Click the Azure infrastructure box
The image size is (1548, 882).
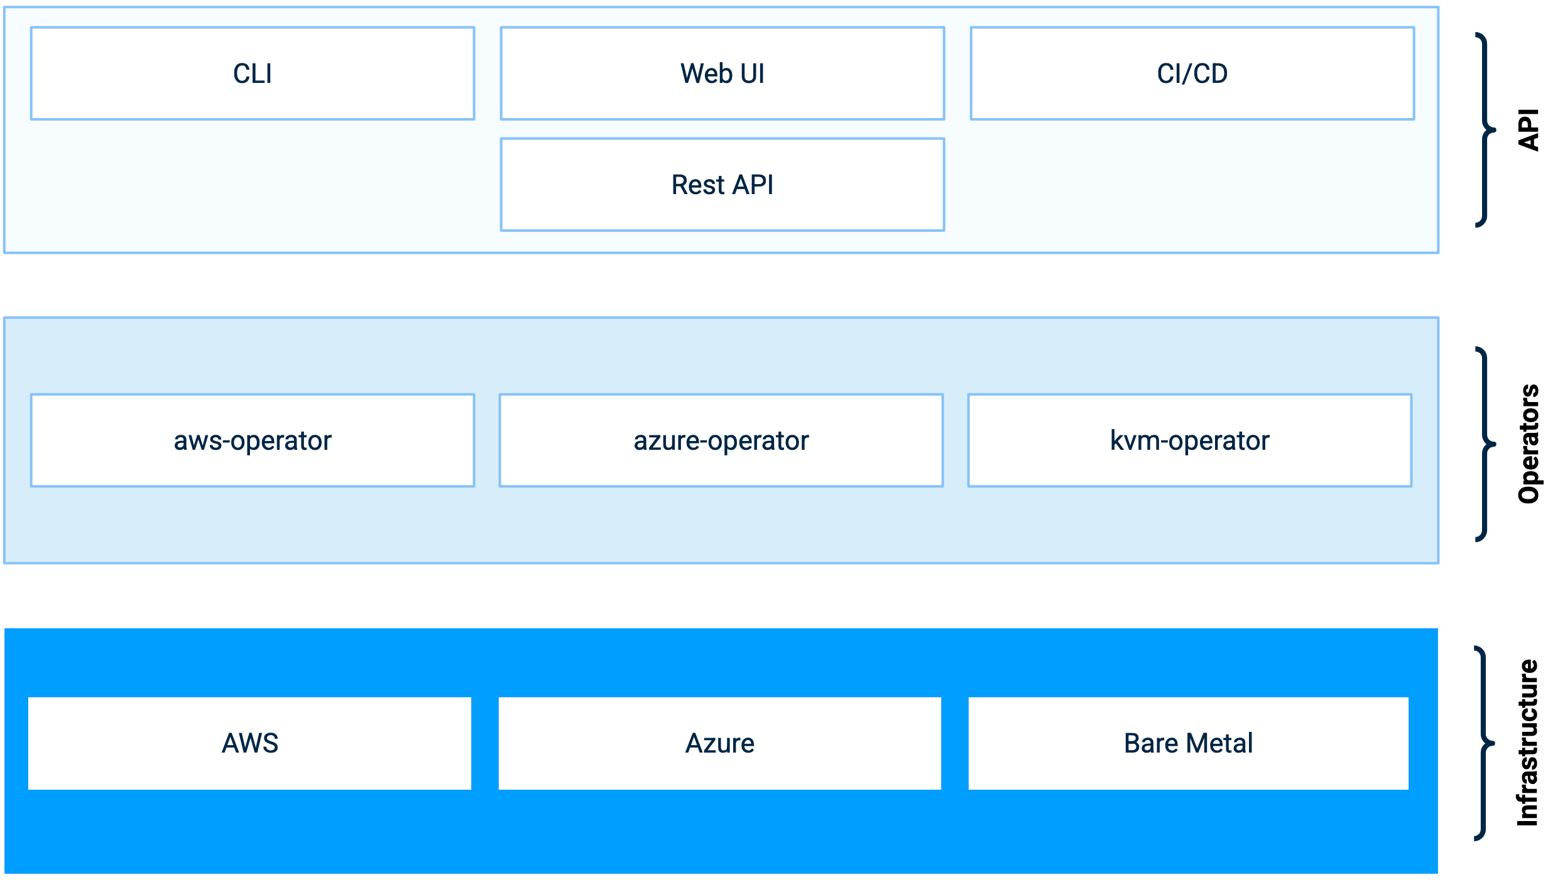click(x=720, y=744)
